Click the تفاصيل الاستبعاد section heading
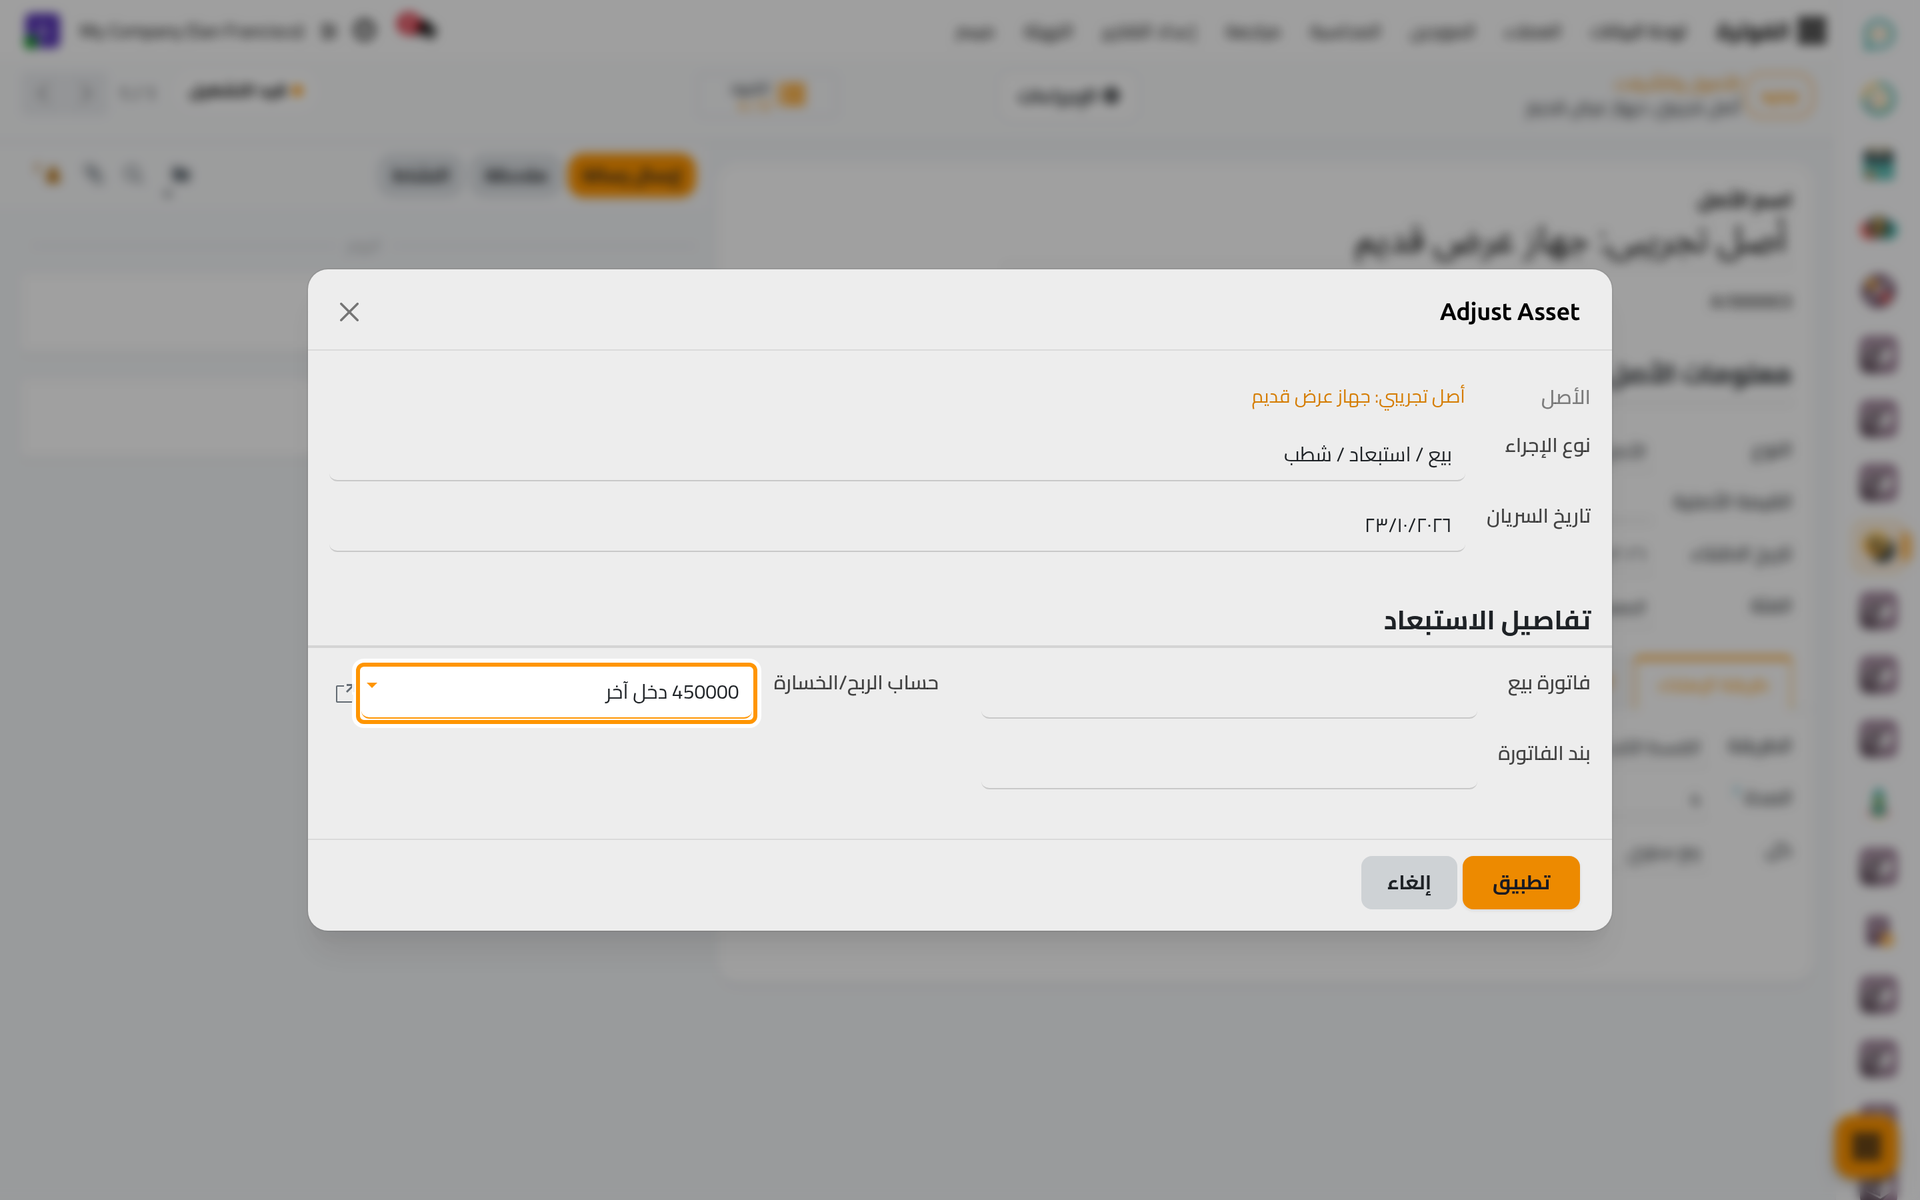 pyautogui.click(x=1486, y=621)
